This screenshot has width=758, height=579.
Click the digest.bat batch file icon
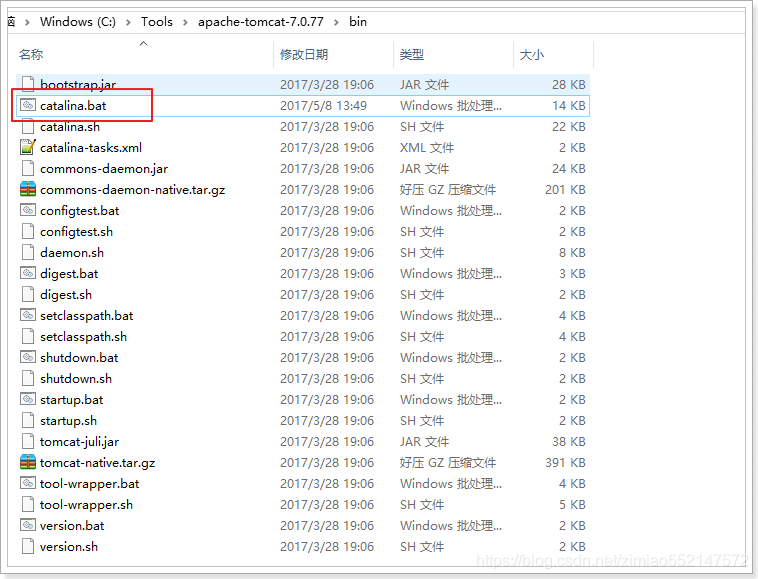[x=28, y=273]
